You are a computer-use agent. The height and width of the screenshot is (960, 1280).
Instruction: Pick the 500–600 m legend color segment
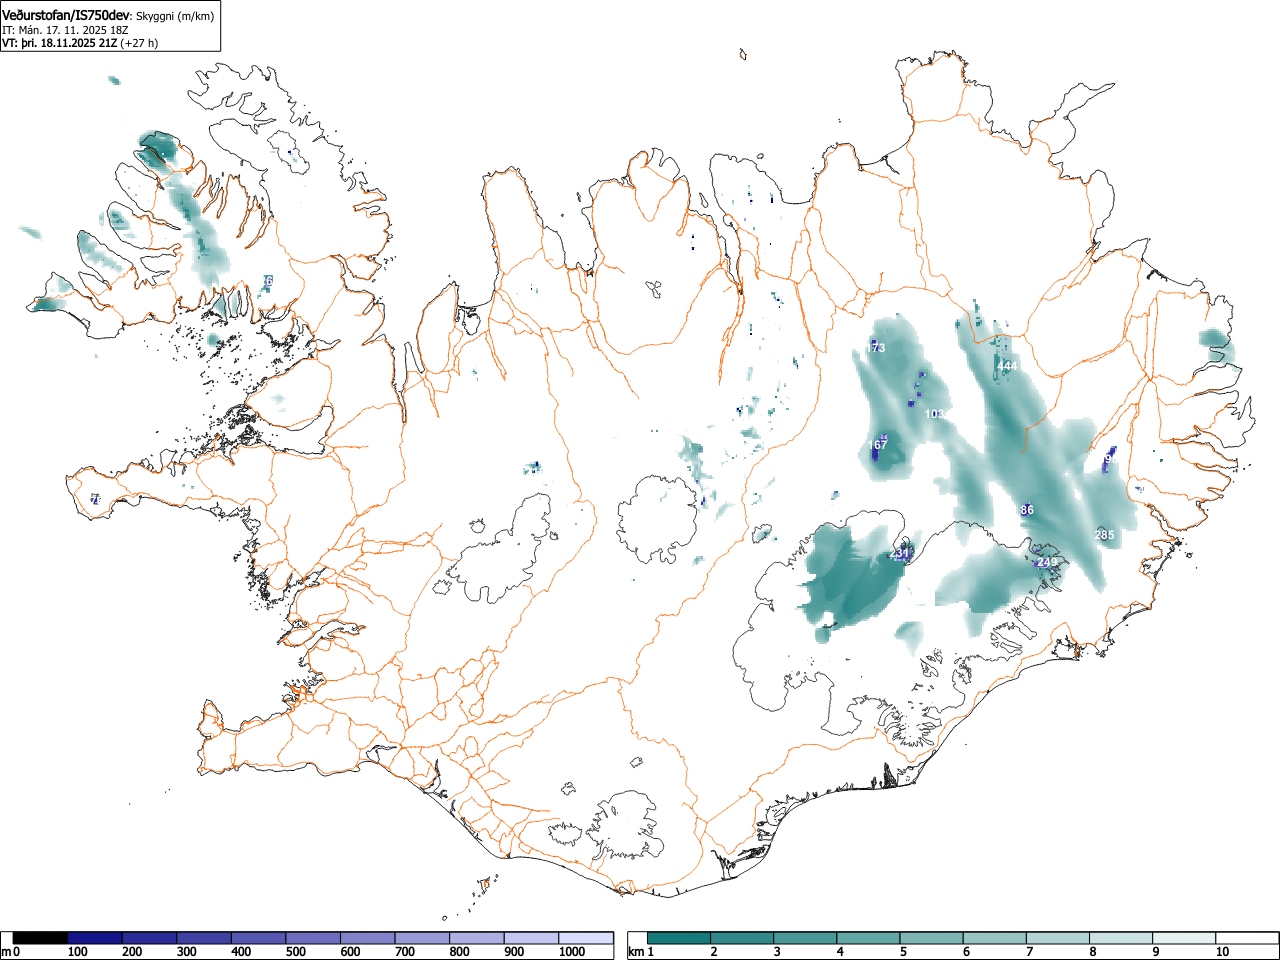tap(313, 938)
